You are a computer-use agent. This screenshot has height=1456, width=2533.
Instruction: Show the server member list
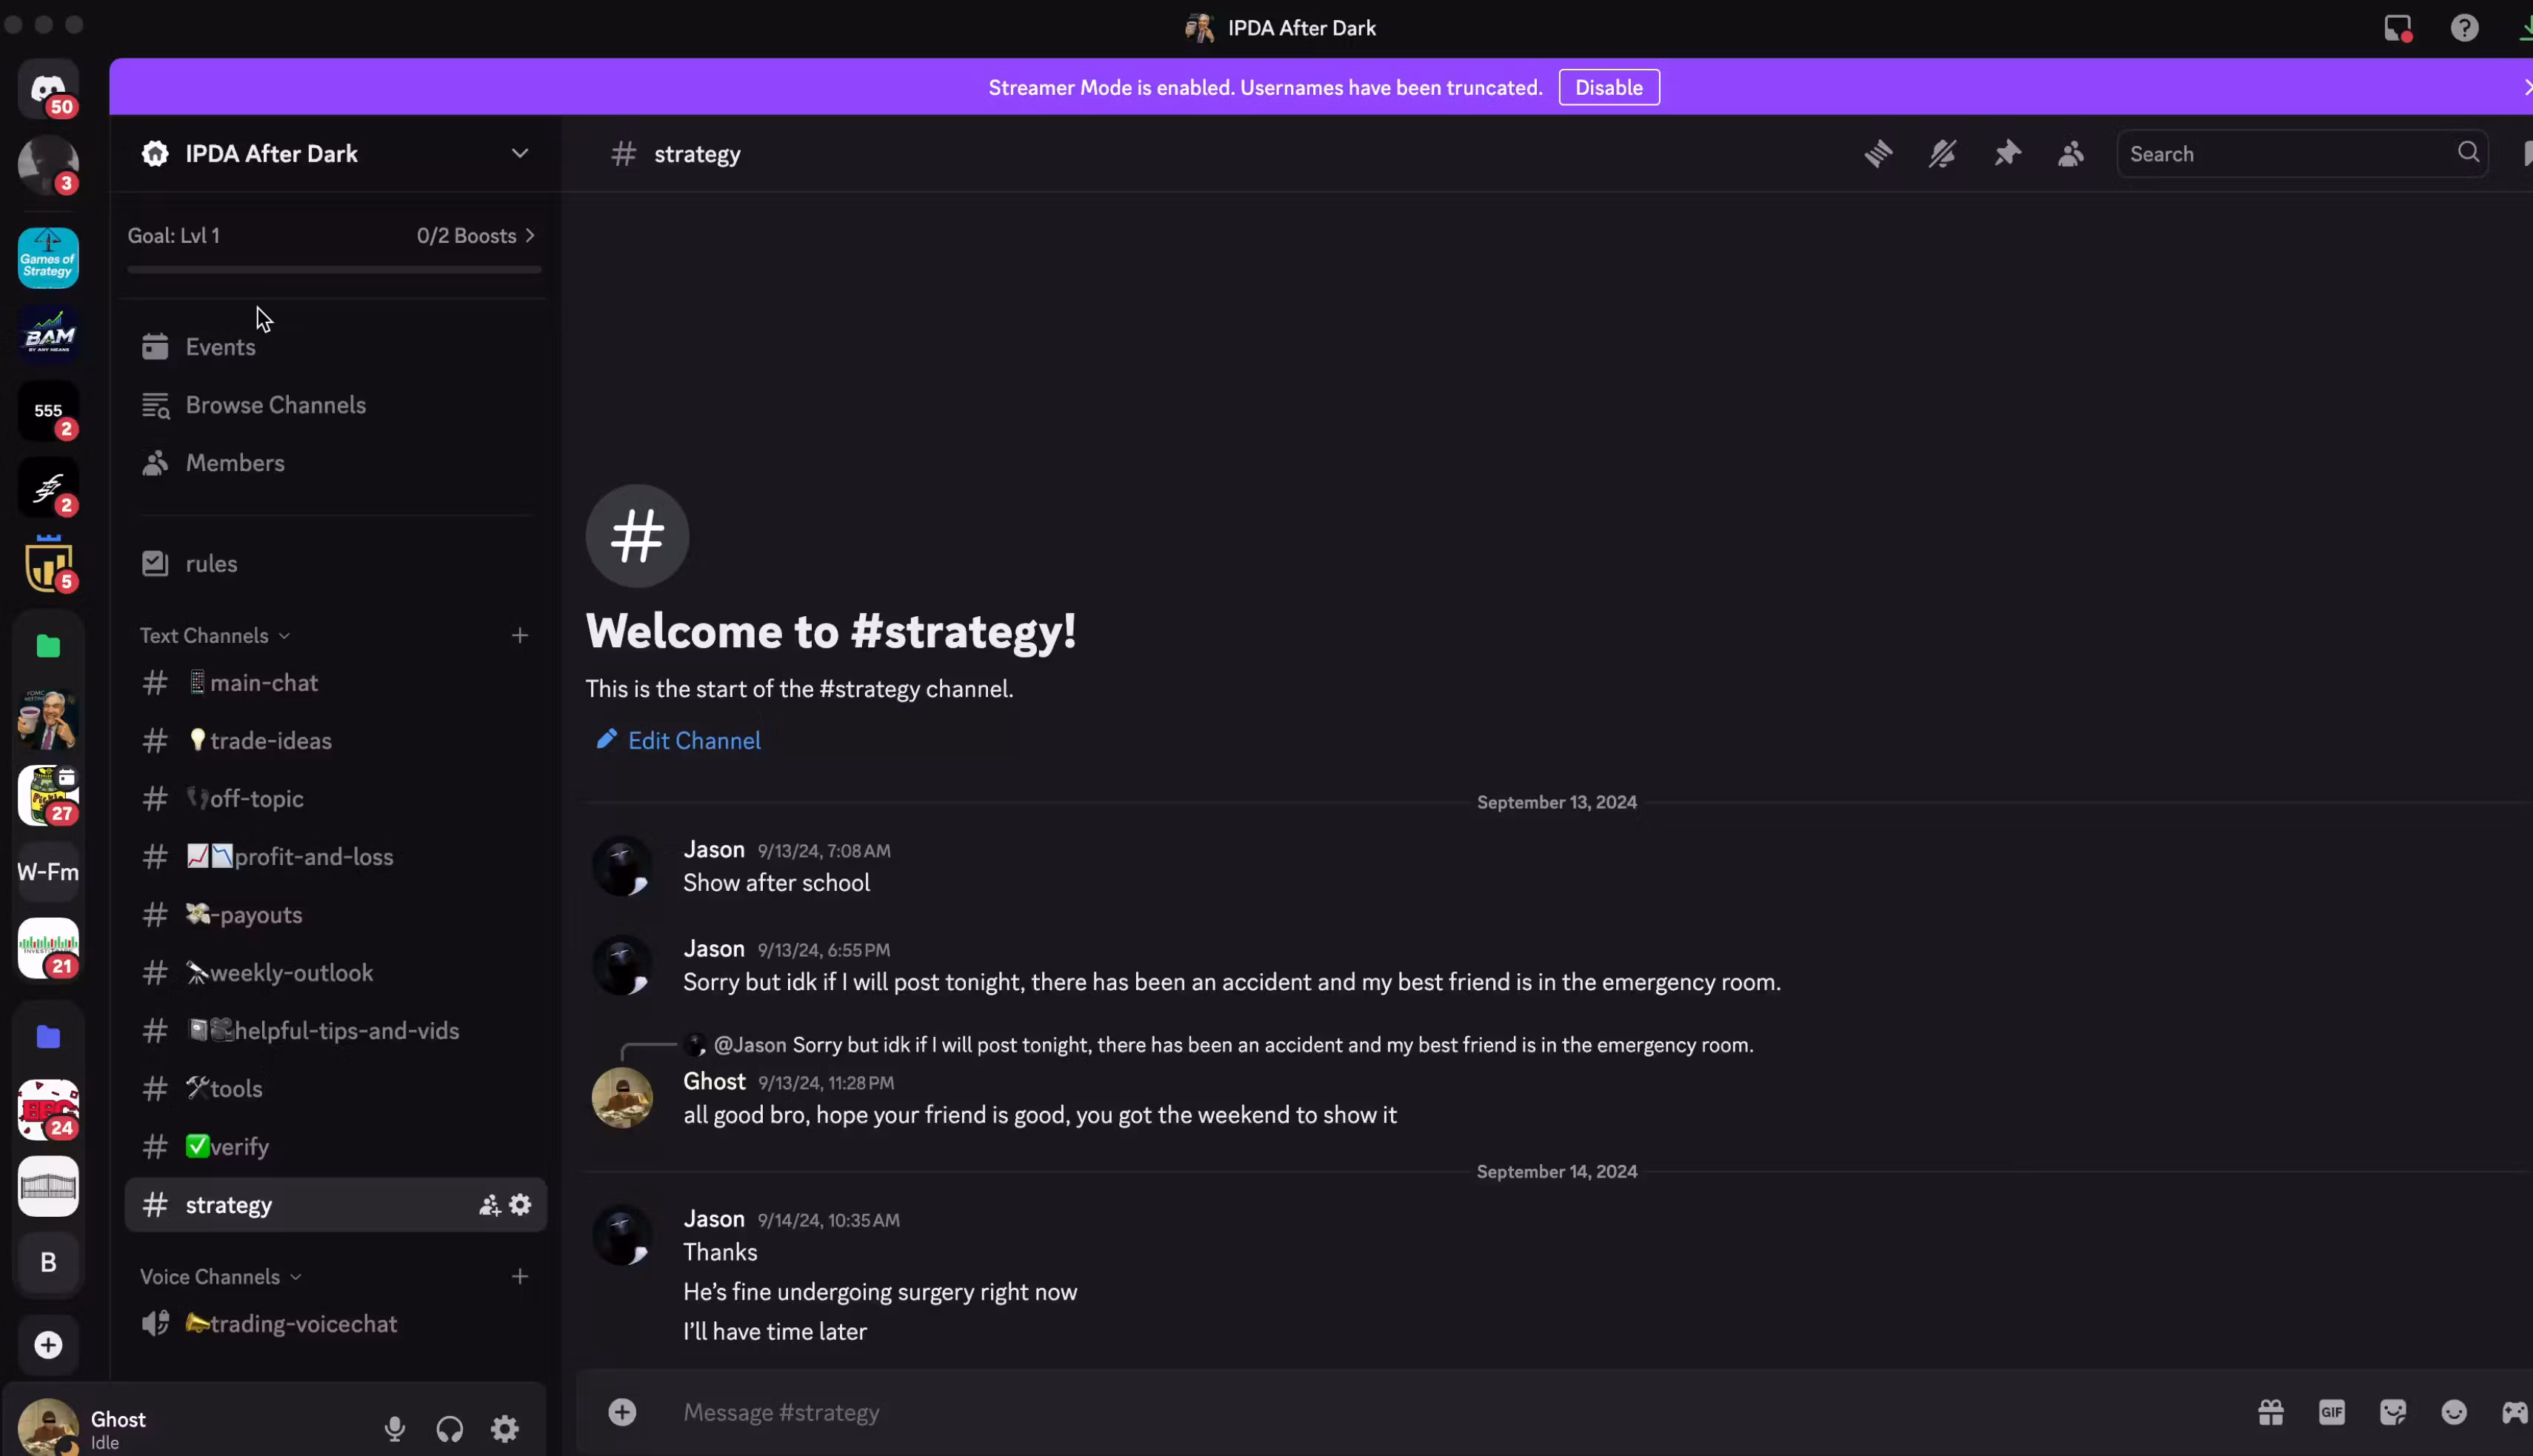pyautogui.click(x=2071, y=153)
